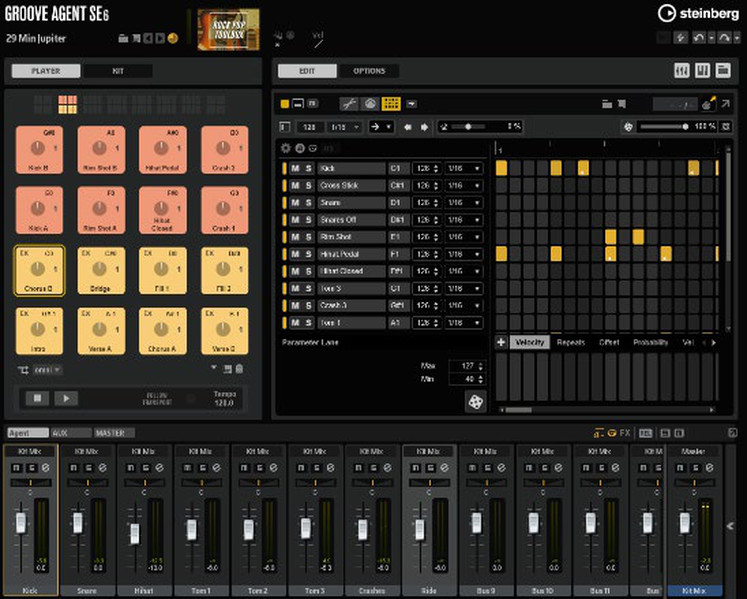
Task: Adjust the swing slider
Action: click(x=468, y=127)
